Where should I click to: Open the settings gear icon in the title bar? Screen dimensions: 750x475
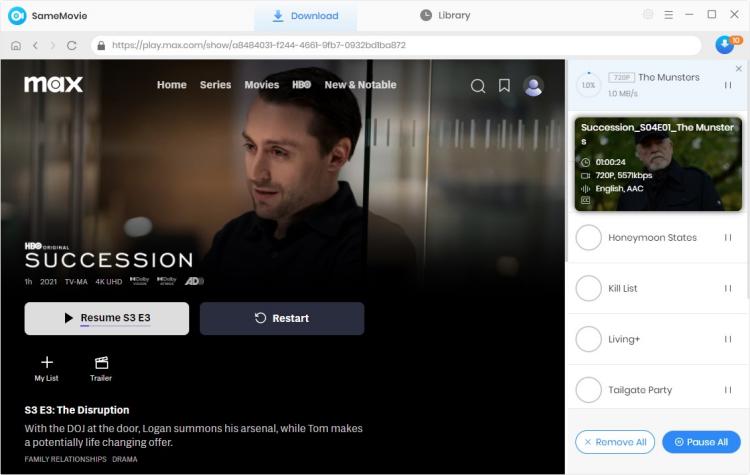[x=648, y=14]
